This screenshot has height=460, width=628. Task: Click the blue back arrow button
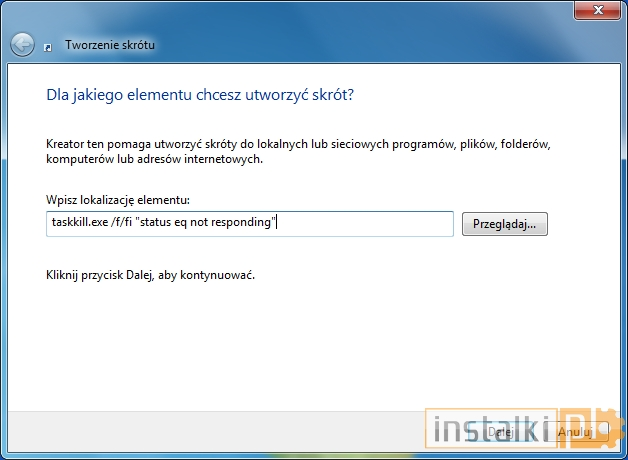22,45
